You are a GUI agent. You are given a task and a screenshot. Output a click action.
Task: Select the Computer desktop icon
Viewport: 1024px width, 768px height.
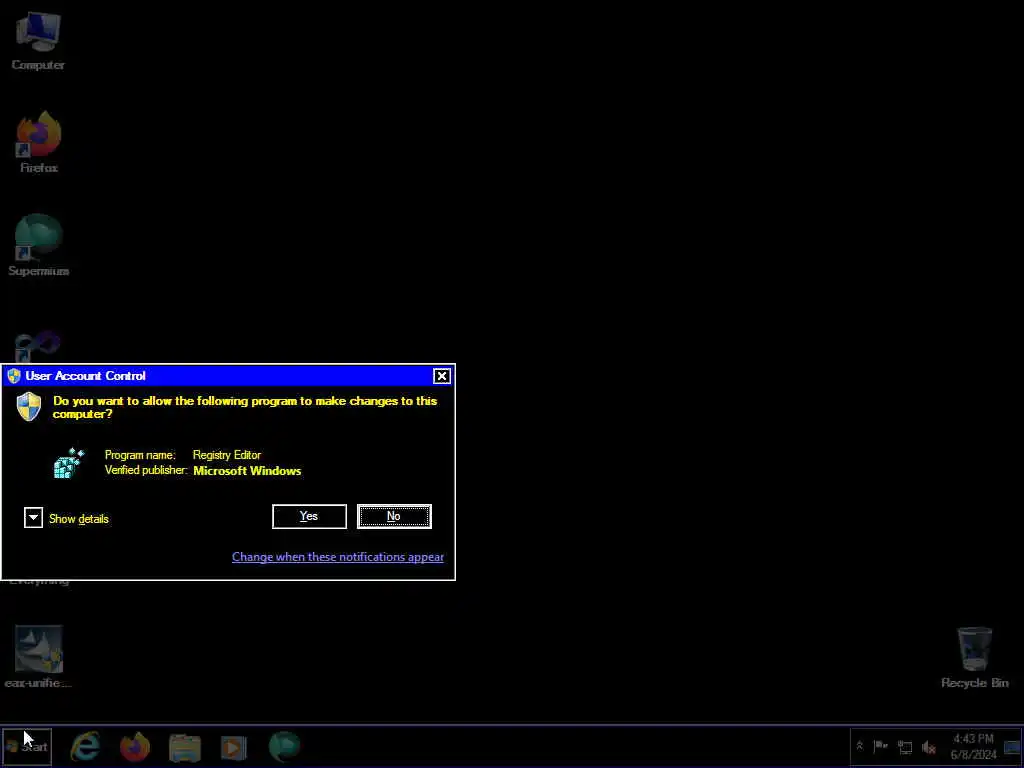38,41
